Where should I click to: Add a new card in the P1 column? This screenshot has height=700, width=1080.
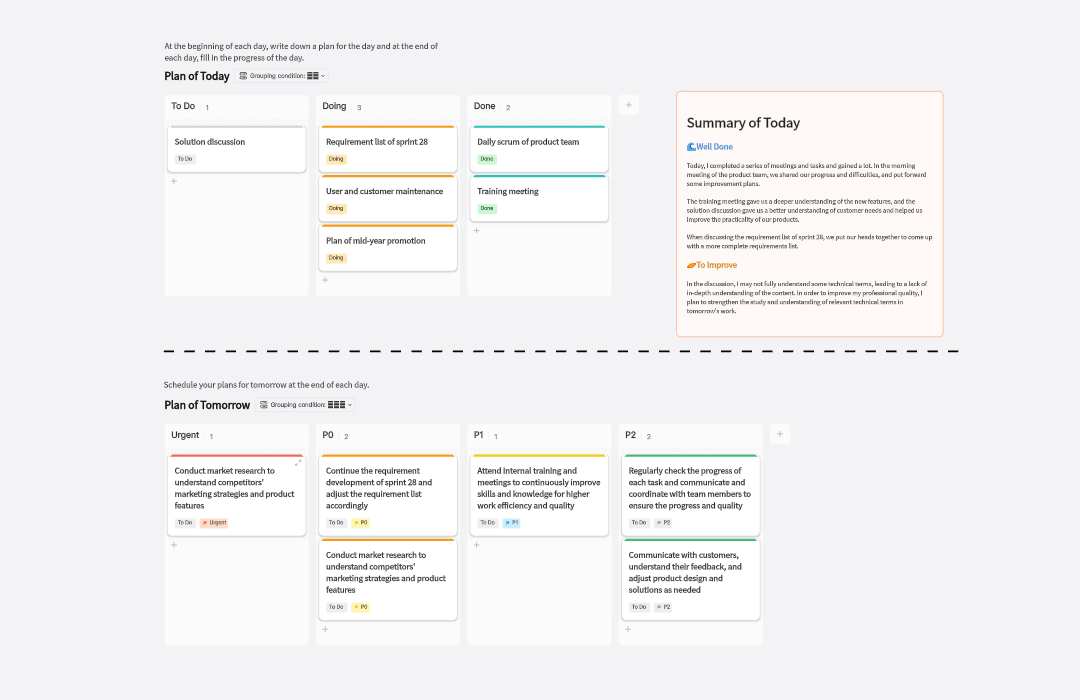476,545
